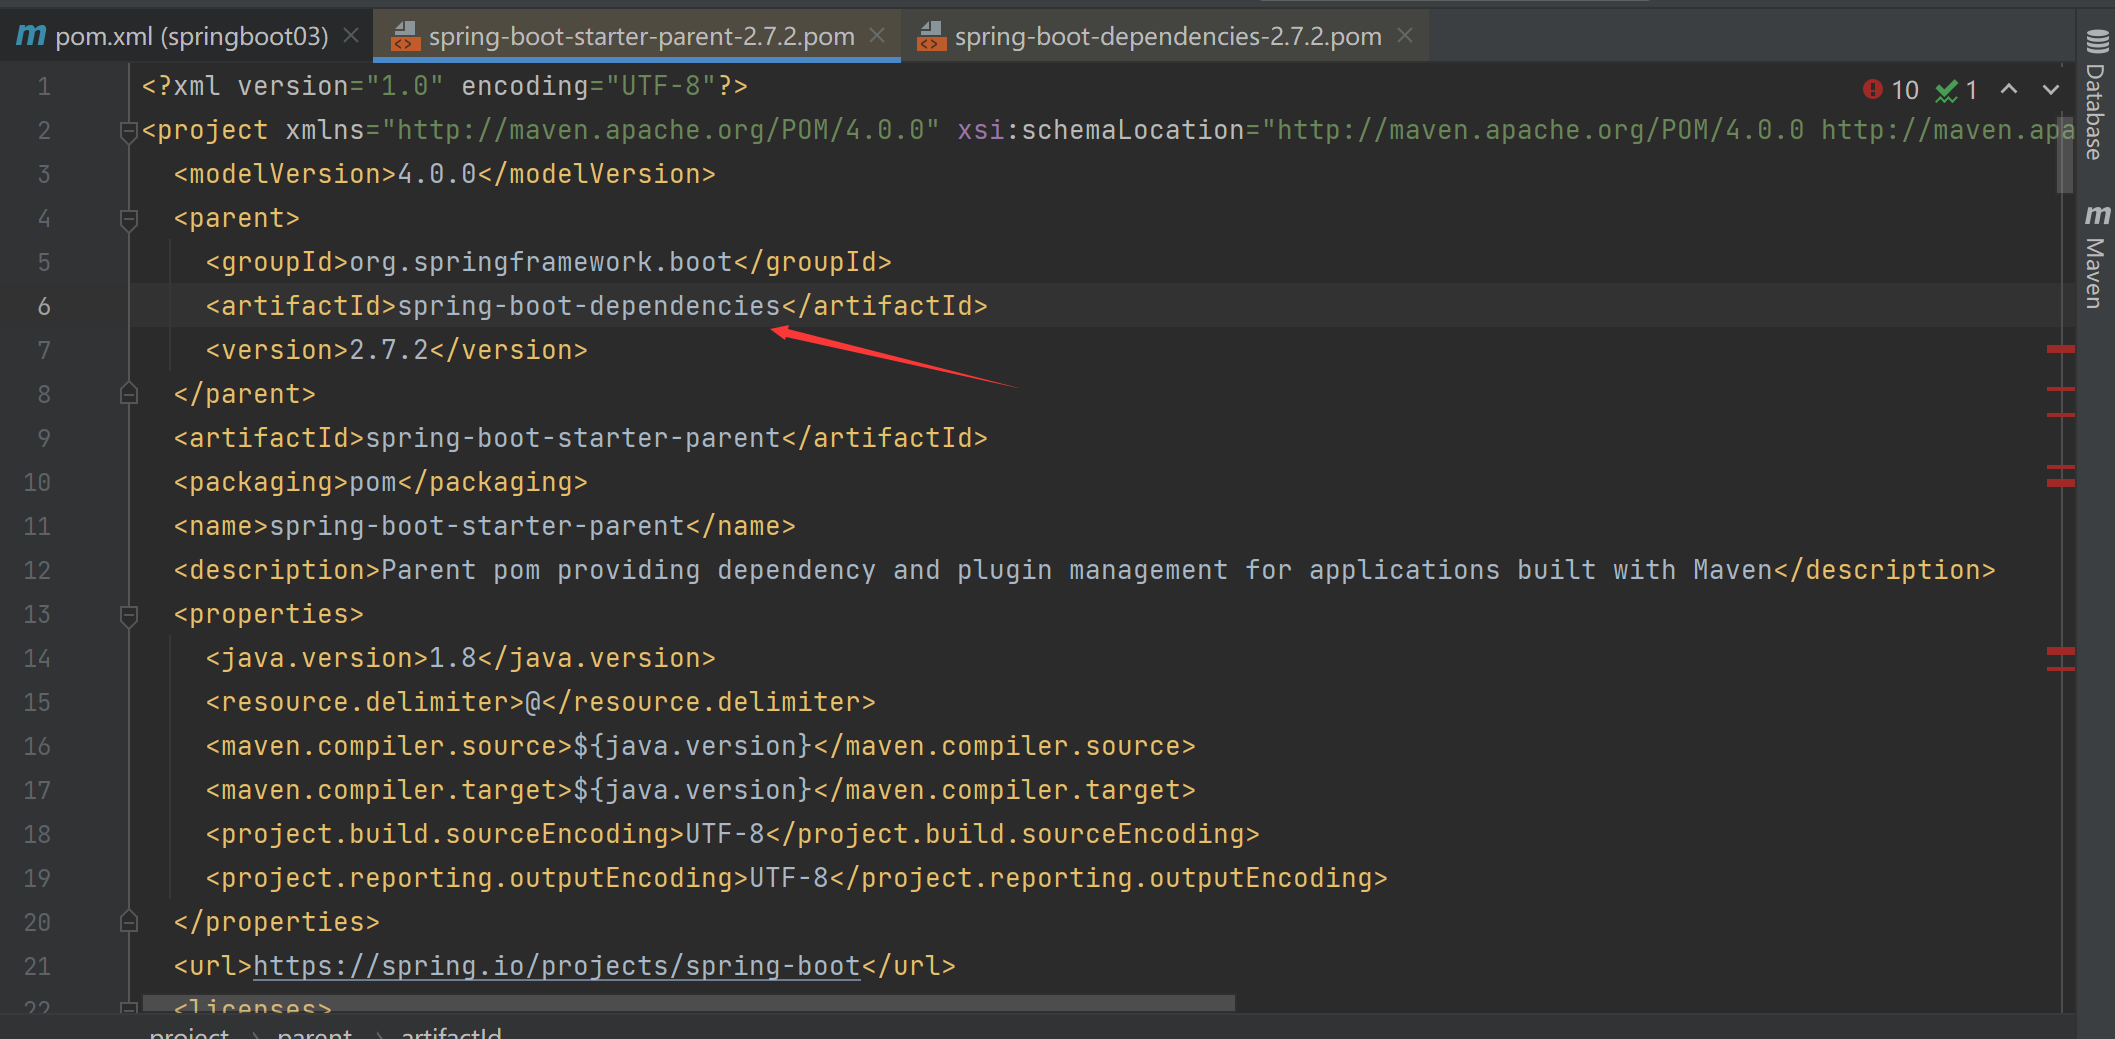Go to previous highlighted error arrow
This screenshot has width=2115, height=1039.
[x=2009, y=89]
